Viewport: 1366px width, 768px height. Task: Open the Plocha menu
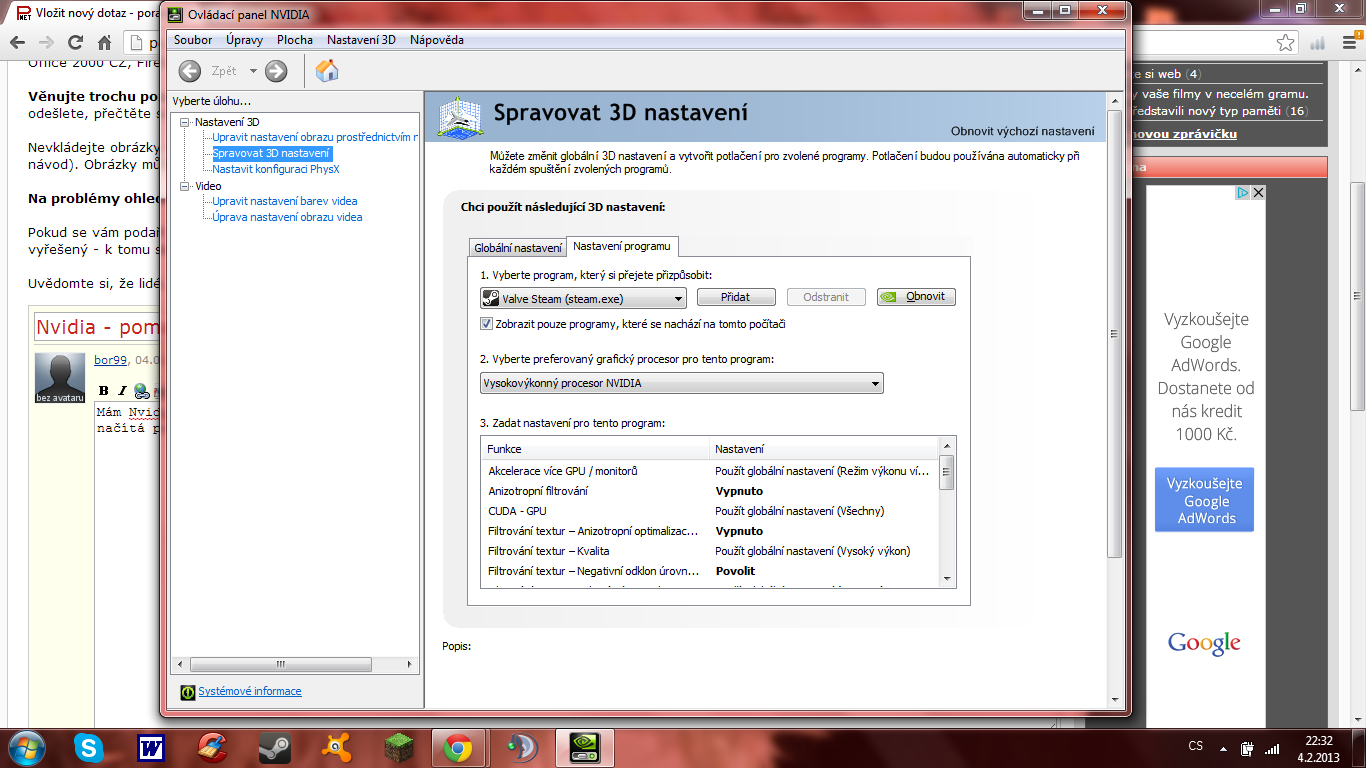point(295,40)
